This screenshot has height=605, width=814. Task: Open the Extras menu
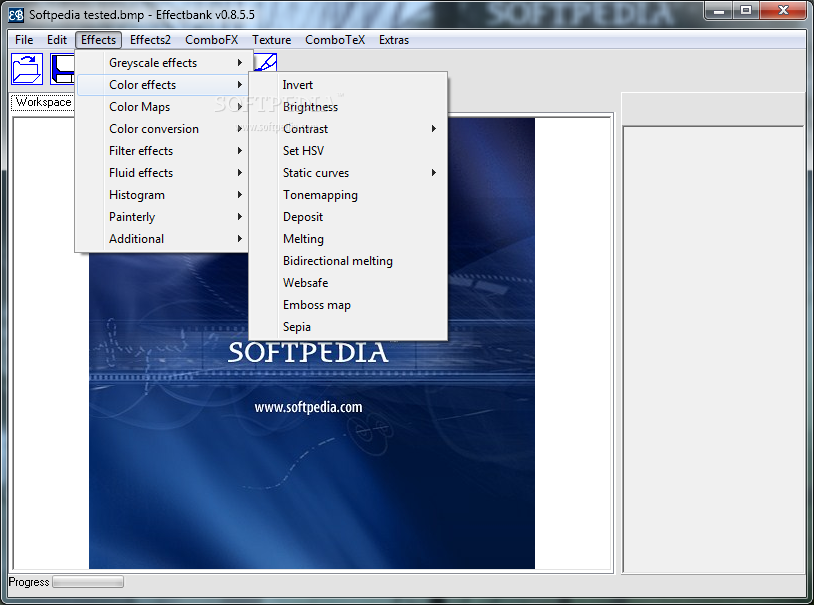394,40
